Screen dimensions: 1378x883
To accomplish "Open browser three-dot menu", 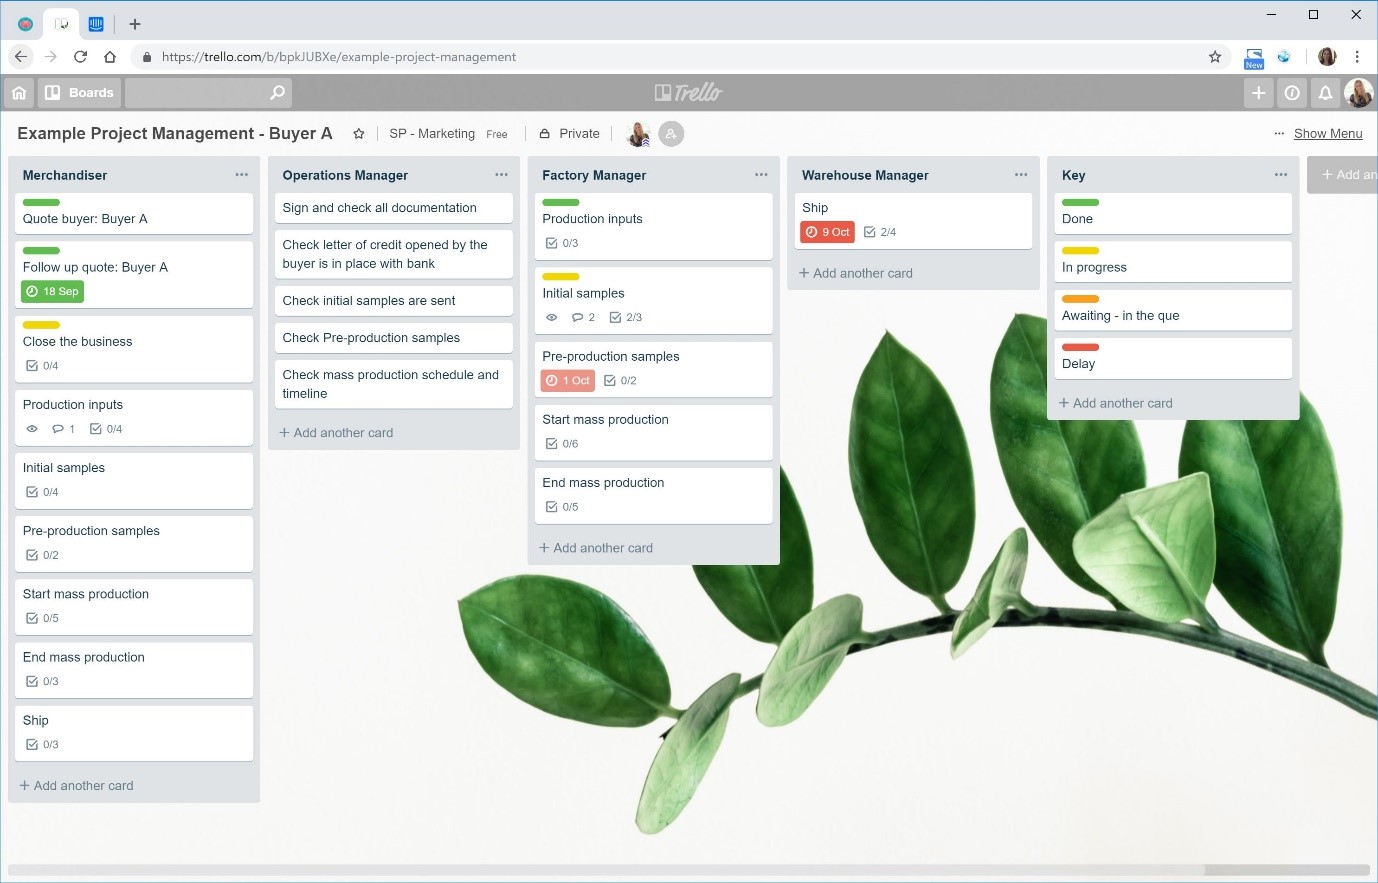I will click(x=1357, y=57).
